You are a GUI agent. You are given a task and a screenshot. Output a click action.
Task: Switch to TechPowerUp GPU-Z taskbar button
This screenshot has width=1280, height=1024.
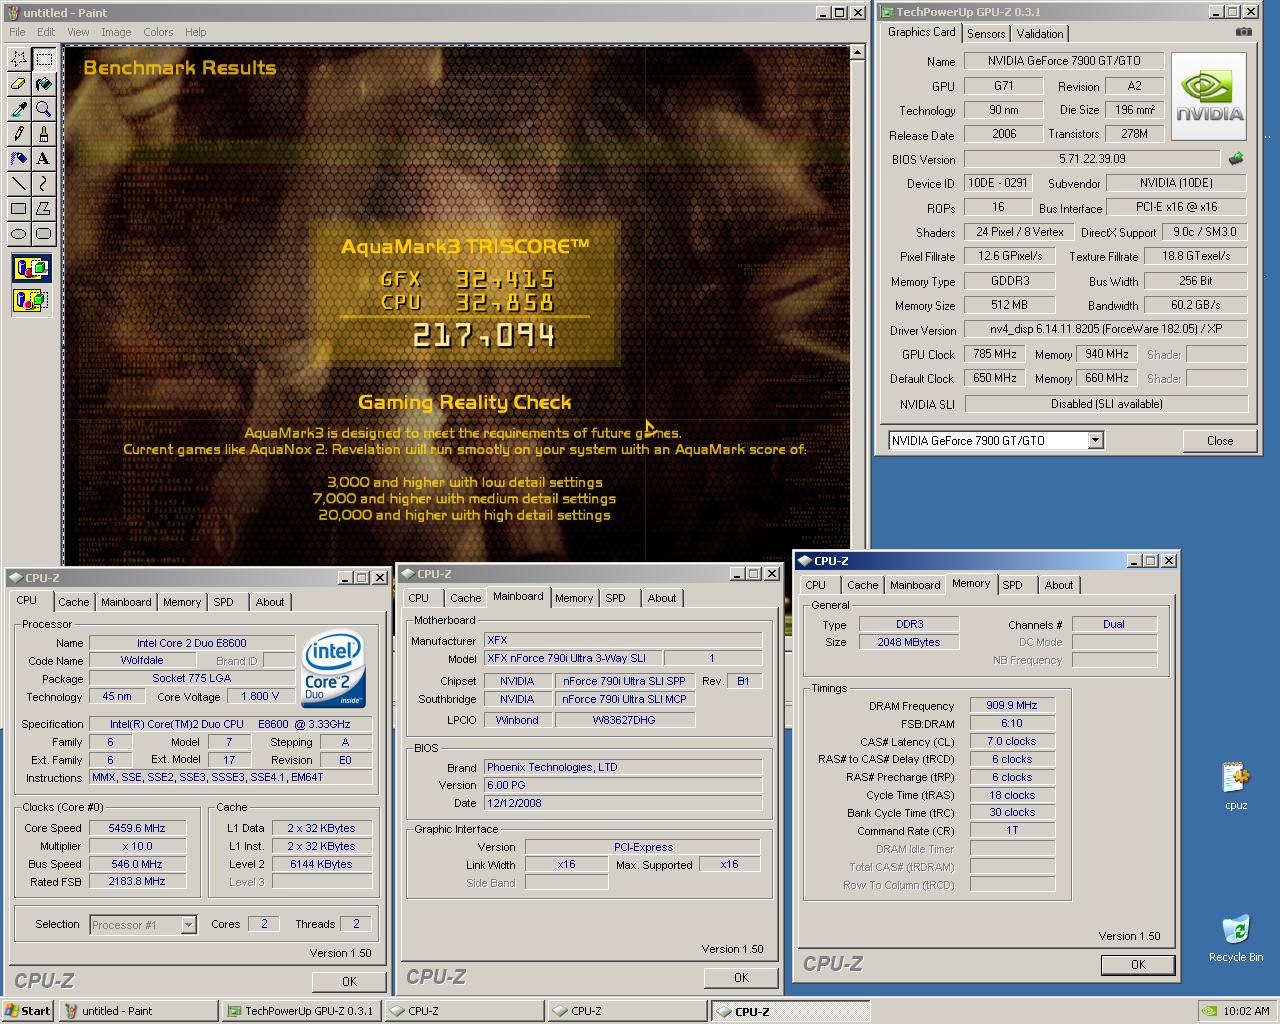[x=301, y=1011]
